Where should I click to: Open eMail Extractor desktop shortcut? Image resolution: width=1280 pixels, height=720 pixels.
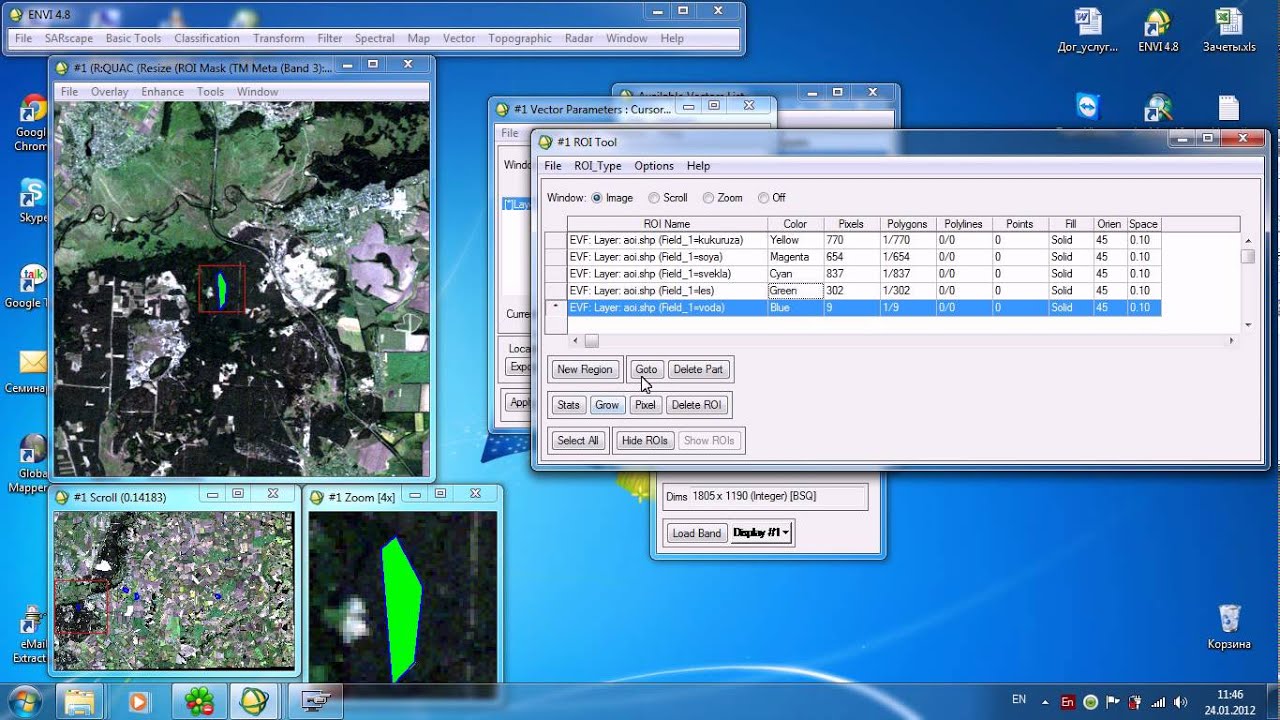30,635
